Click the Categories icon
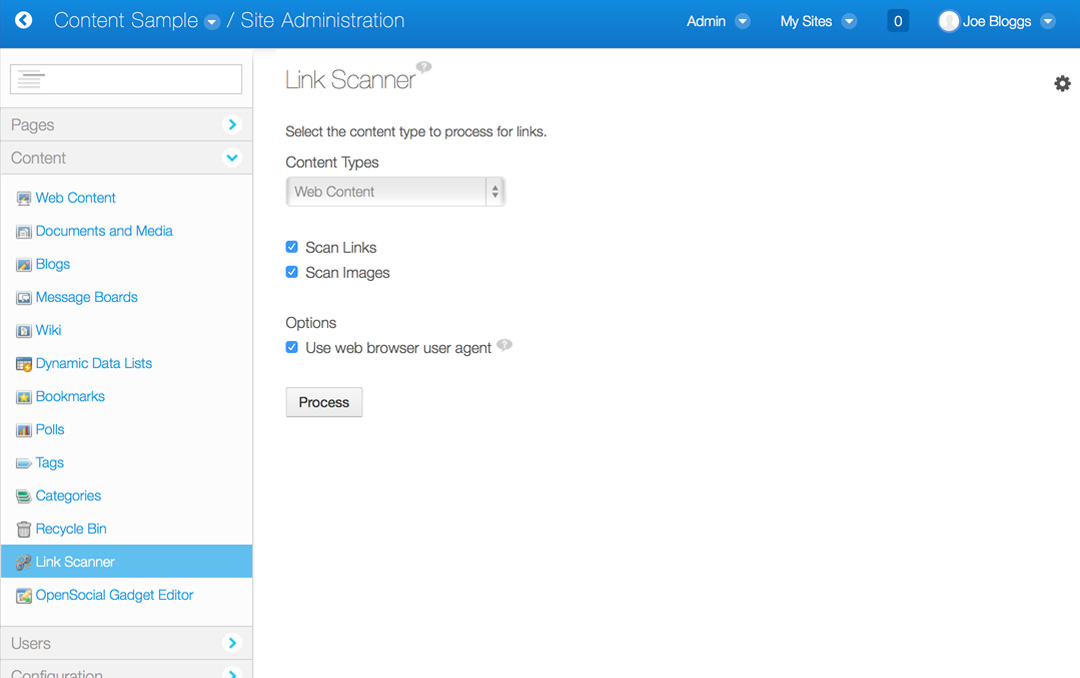The image size is (1080, 678). click(x=23, y=496)
